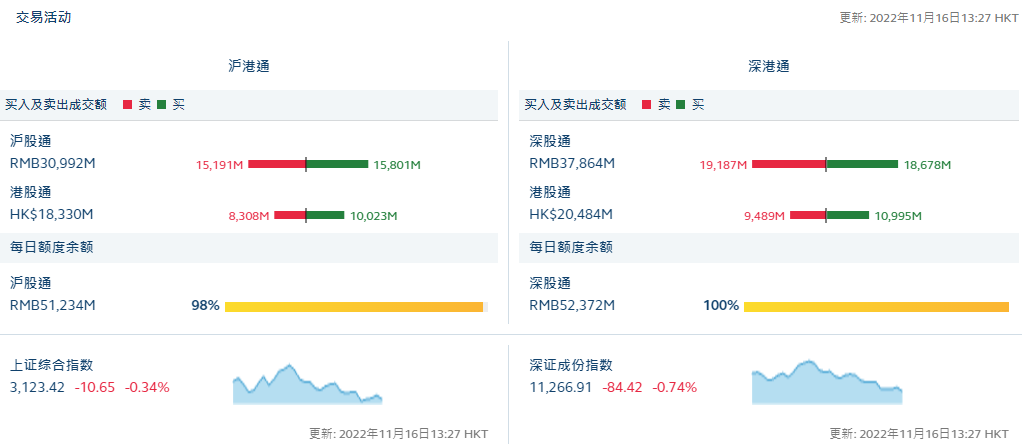Click the 深股通 red sell bar 19,187M
Image resolution: width=1022 pixels, height=444 pixels.
tap(788, 164)
